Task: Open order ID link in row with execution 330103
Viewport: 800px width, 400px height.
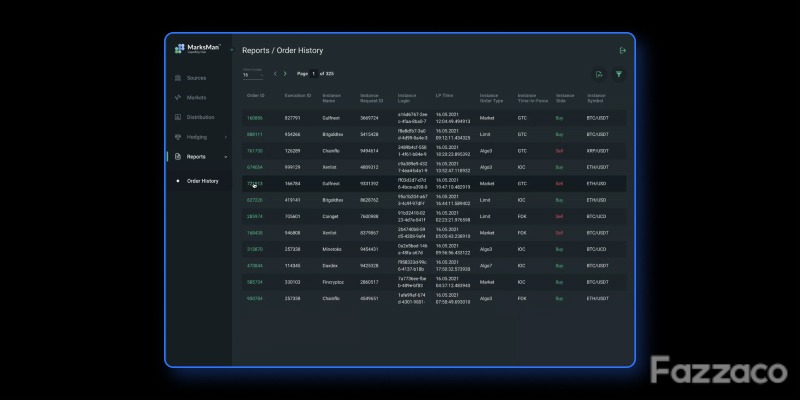Action: pyautogui.click(x=255, y=282)
